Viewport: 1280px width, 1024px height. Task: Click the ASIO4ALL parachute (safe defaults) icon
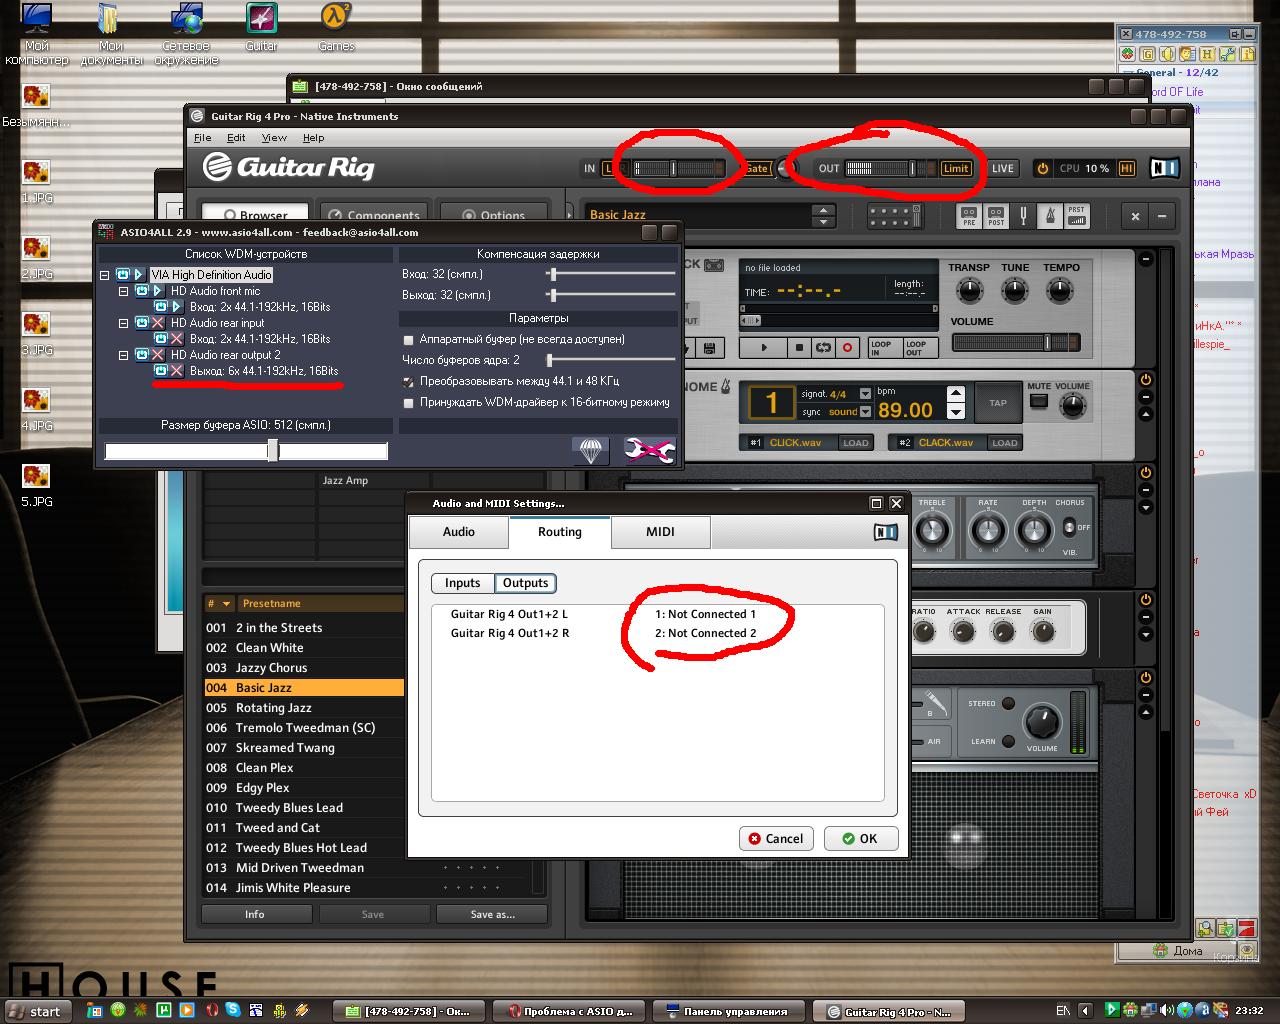(590, 450)
